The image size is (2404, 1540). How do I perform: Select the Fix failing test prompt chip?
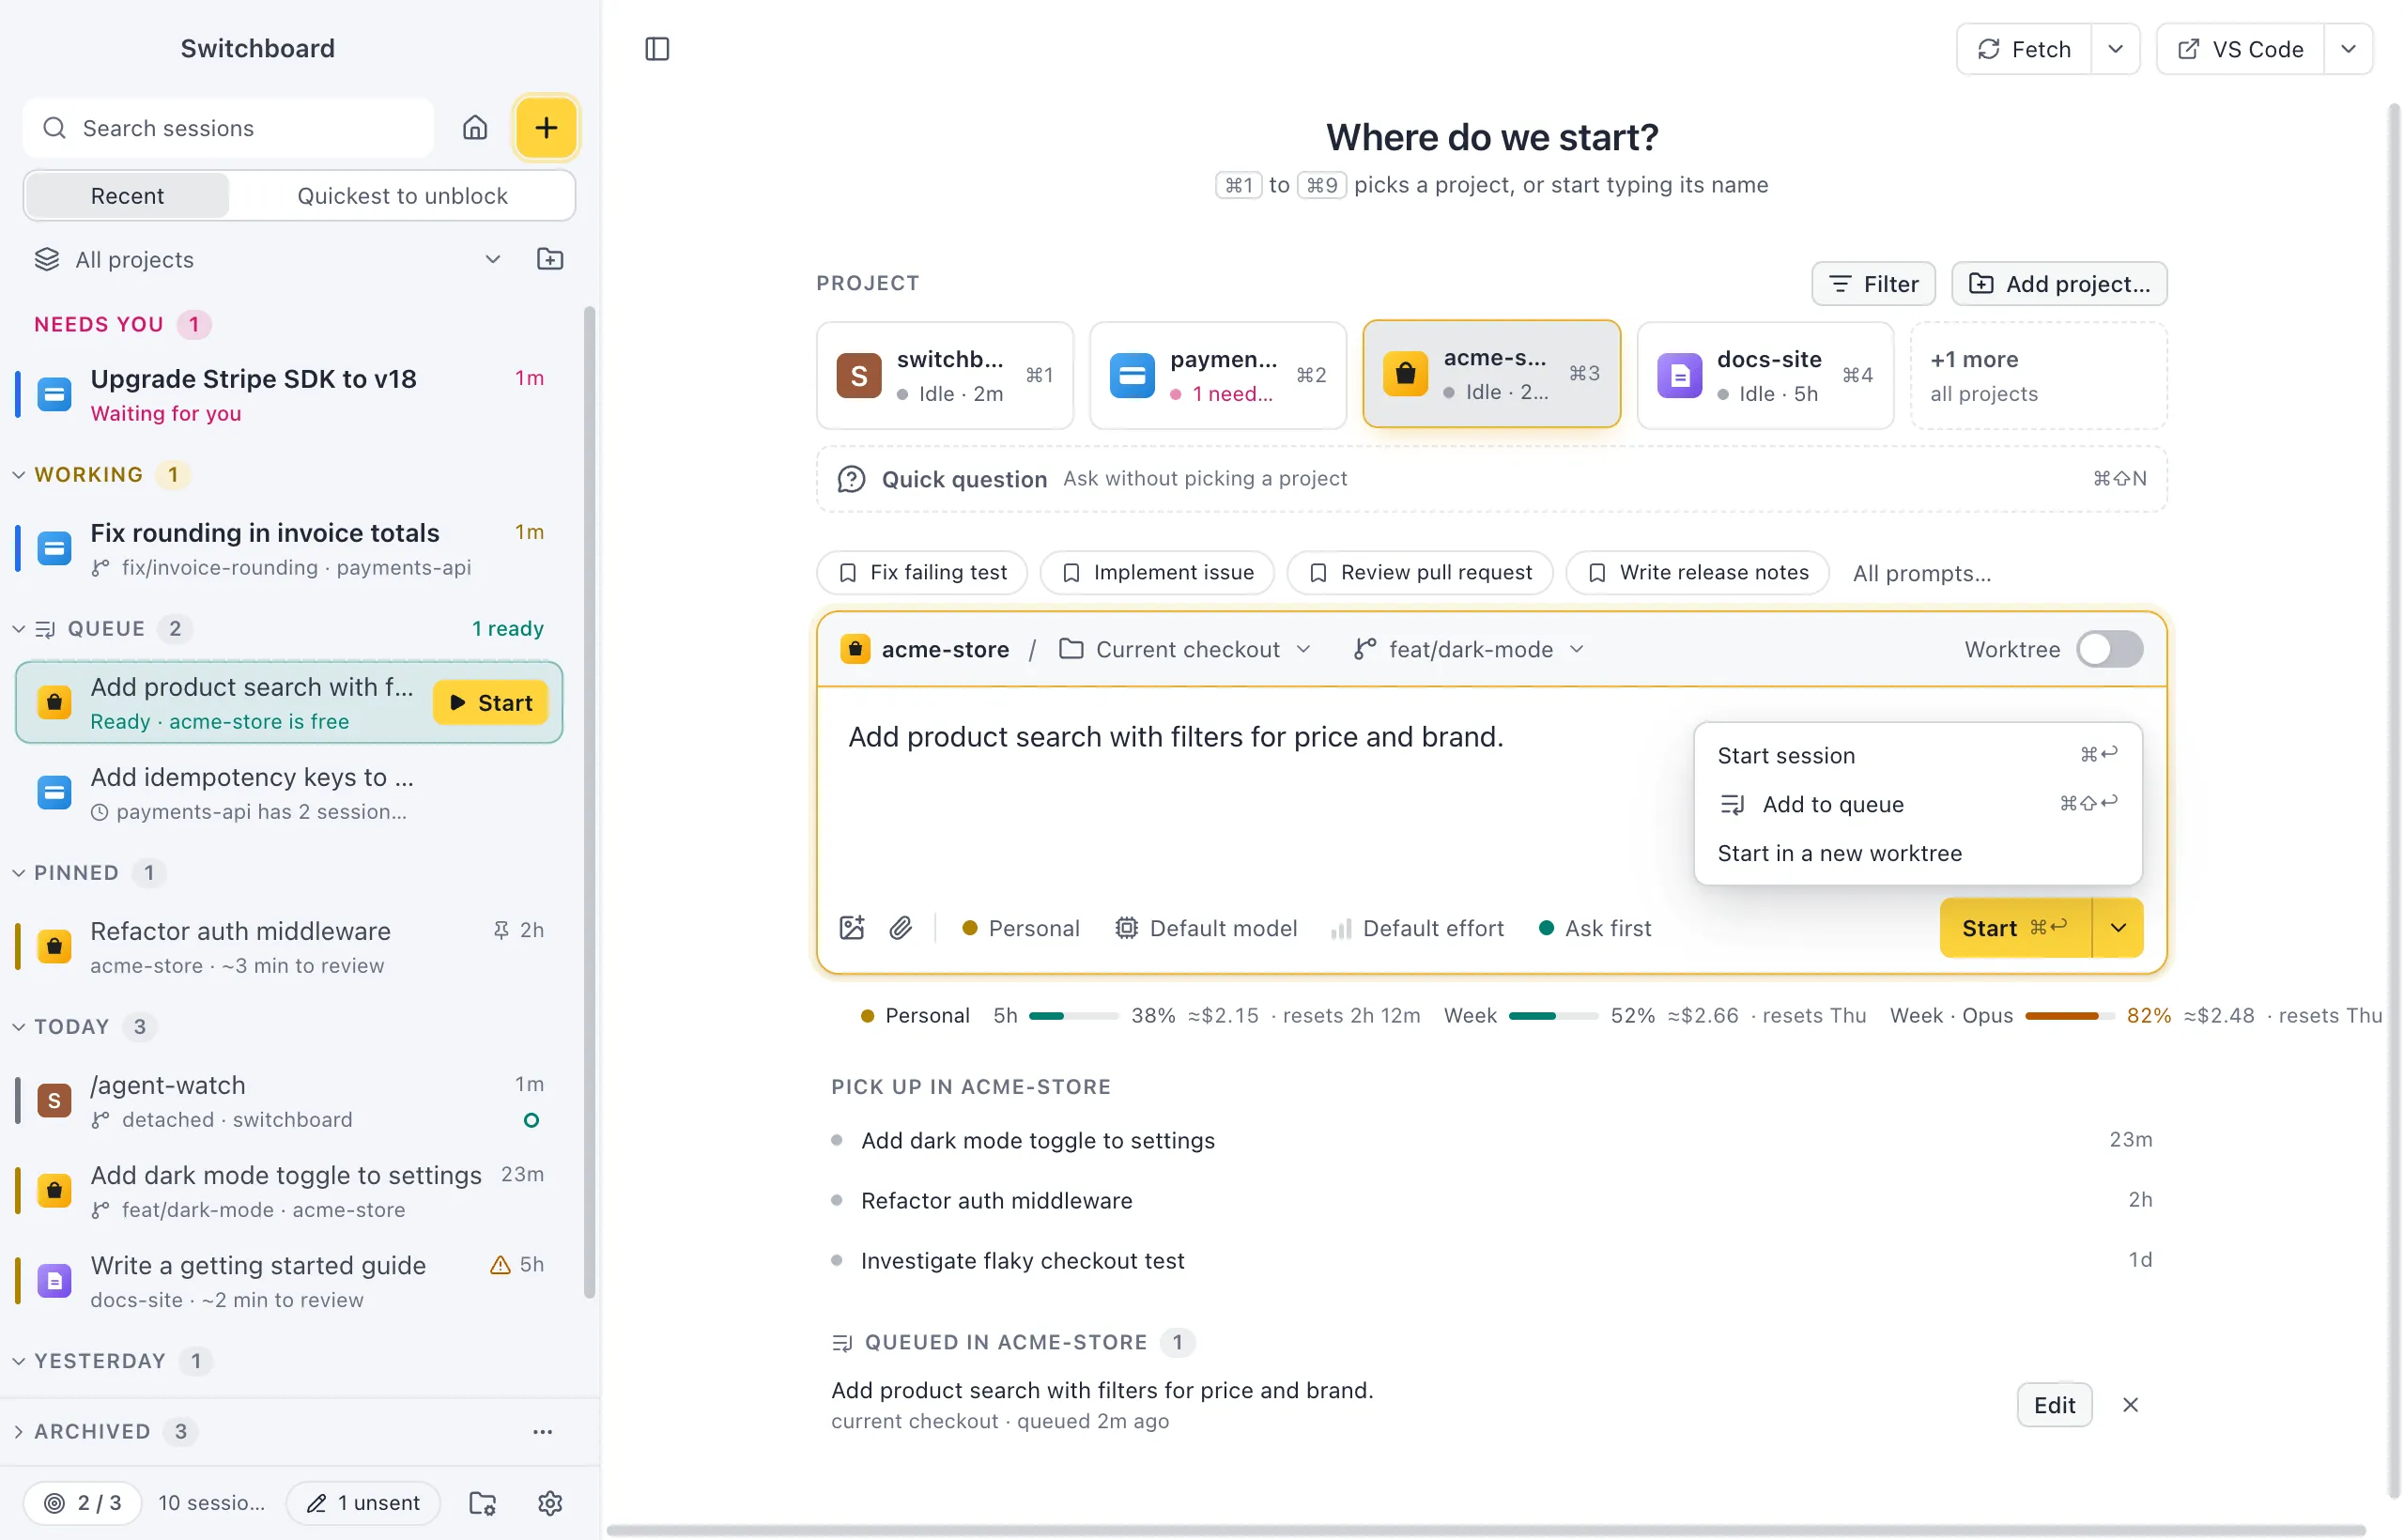tap(921, 573)
